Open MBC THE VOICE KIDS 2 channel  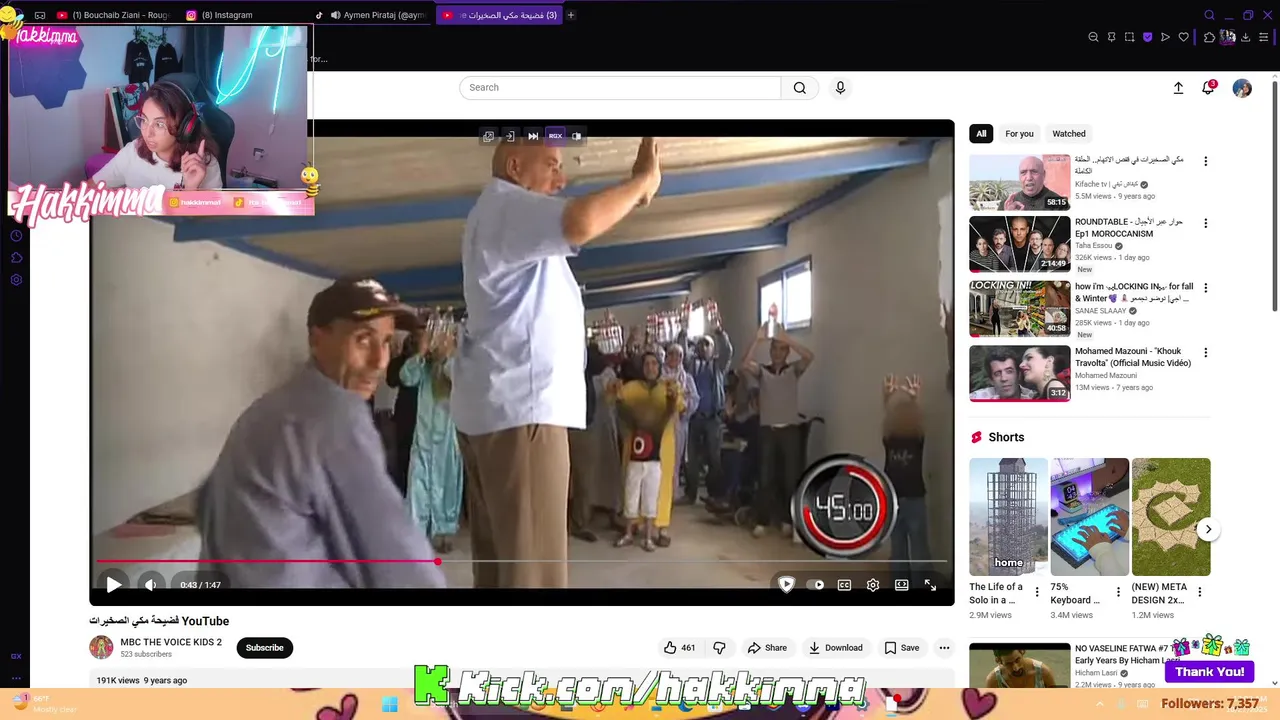point(171,642)
